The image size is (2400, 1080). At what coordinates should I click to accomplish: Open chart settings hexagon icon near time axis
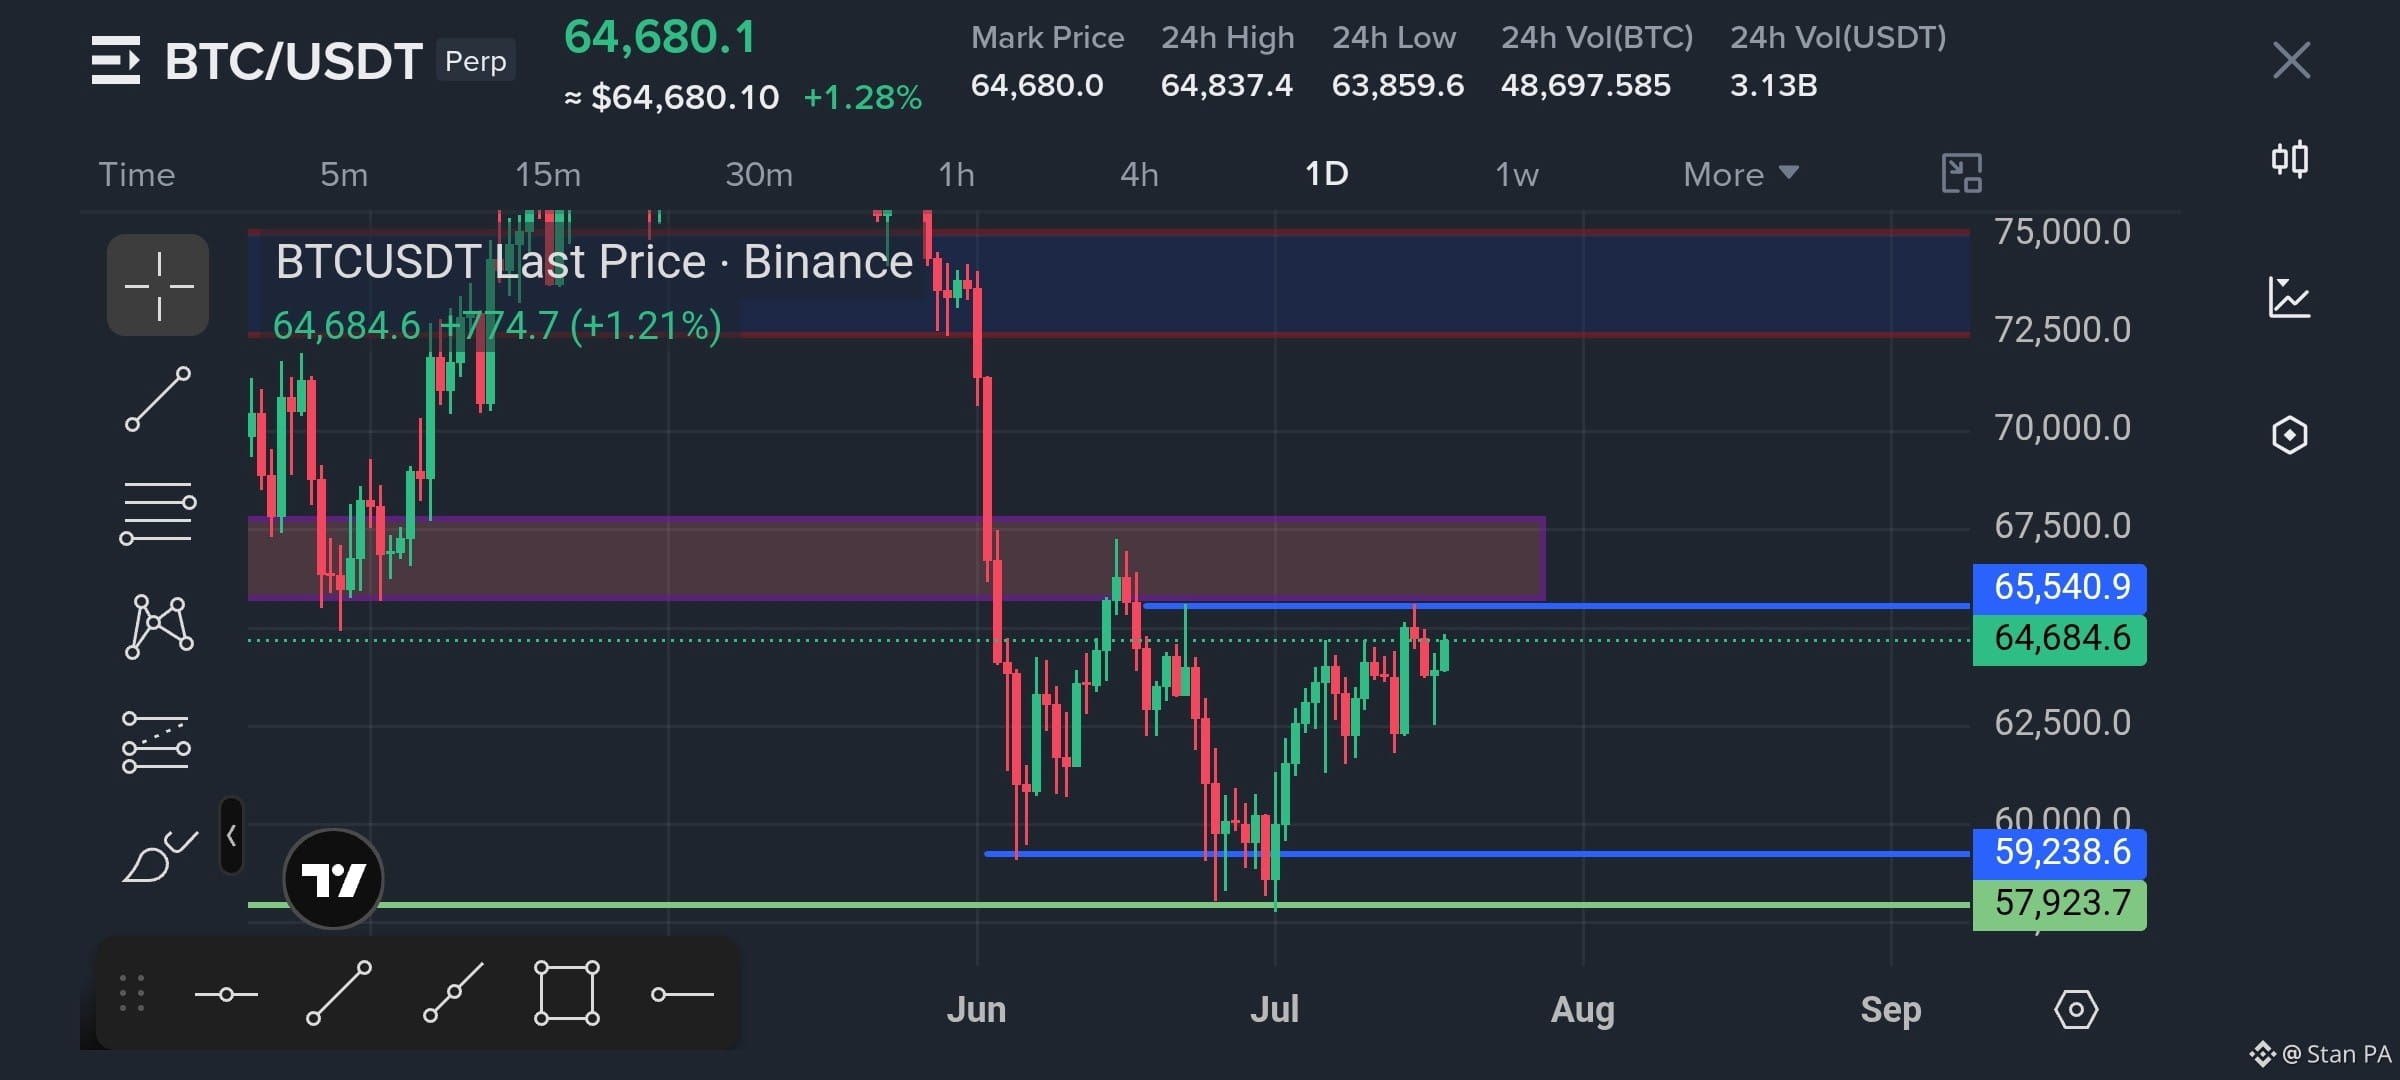[x=2076, y=1010]
